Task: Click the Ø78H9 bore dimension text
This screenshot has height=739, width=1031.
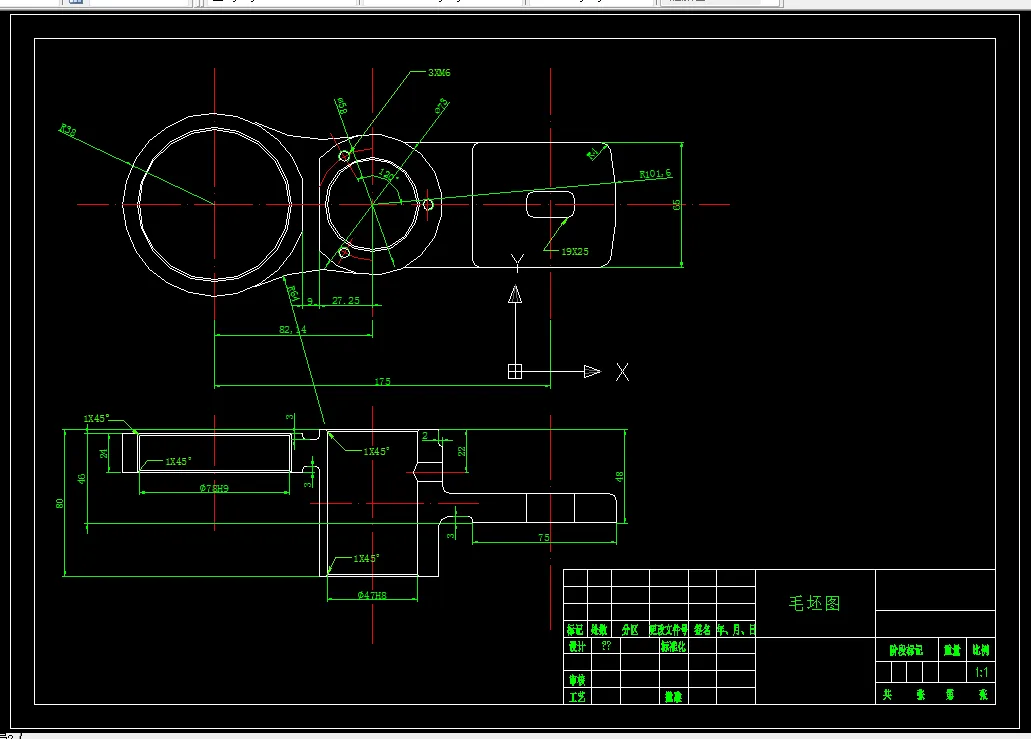Action: 214,488
